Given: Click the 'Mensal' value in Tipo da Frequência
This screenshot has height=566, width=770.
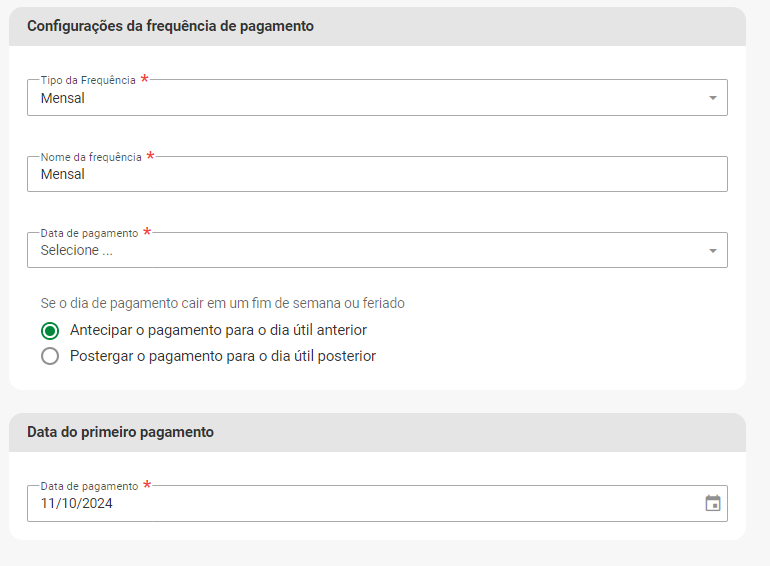Looking at the screenshot, I should (x=63, y=98).
